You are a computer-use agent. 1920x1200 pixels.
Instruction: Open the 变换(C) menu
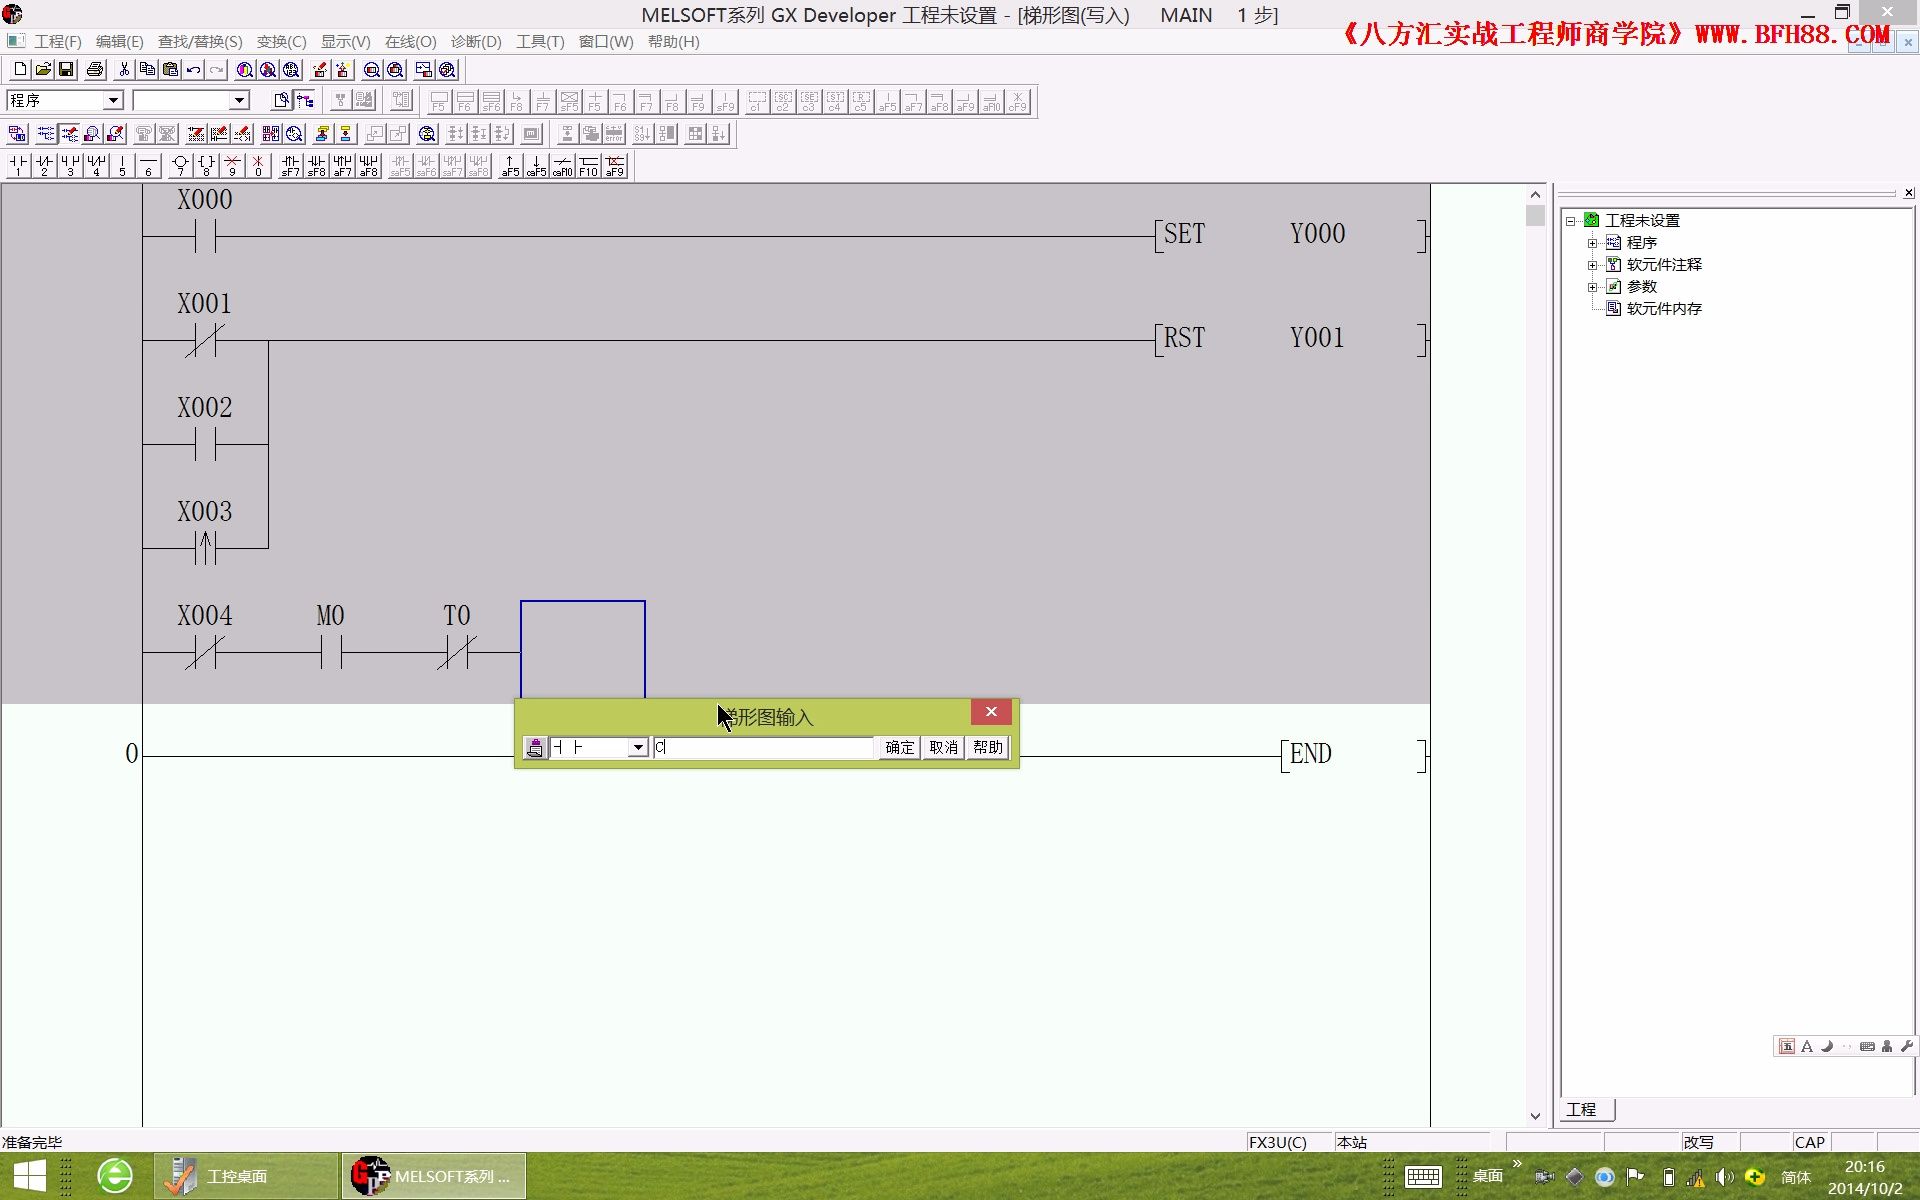point(281,42)
